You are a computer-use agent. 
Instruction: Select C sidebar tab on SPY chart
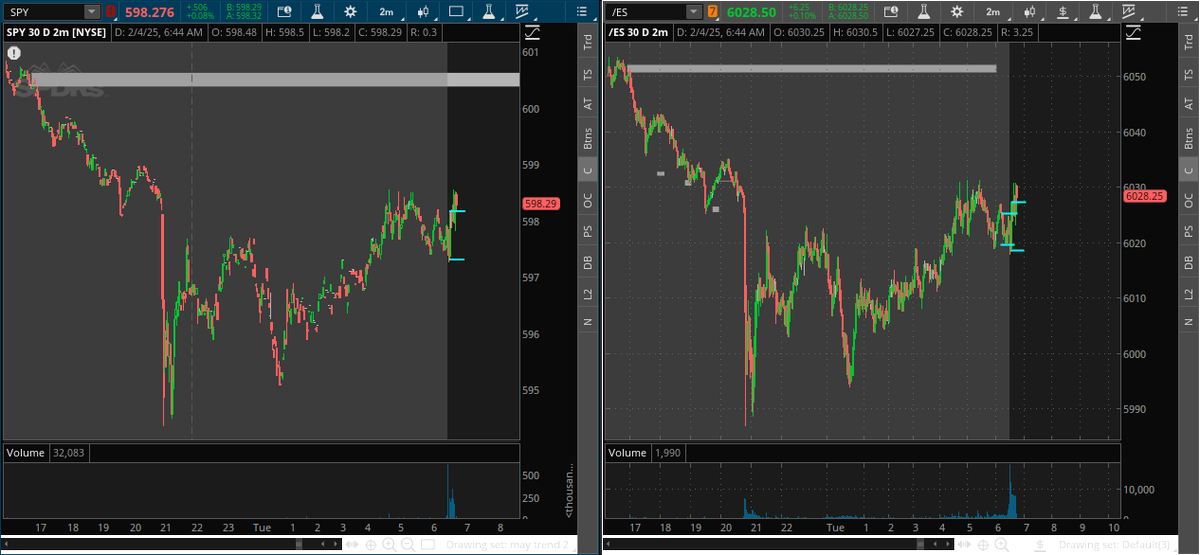(588, 170)
